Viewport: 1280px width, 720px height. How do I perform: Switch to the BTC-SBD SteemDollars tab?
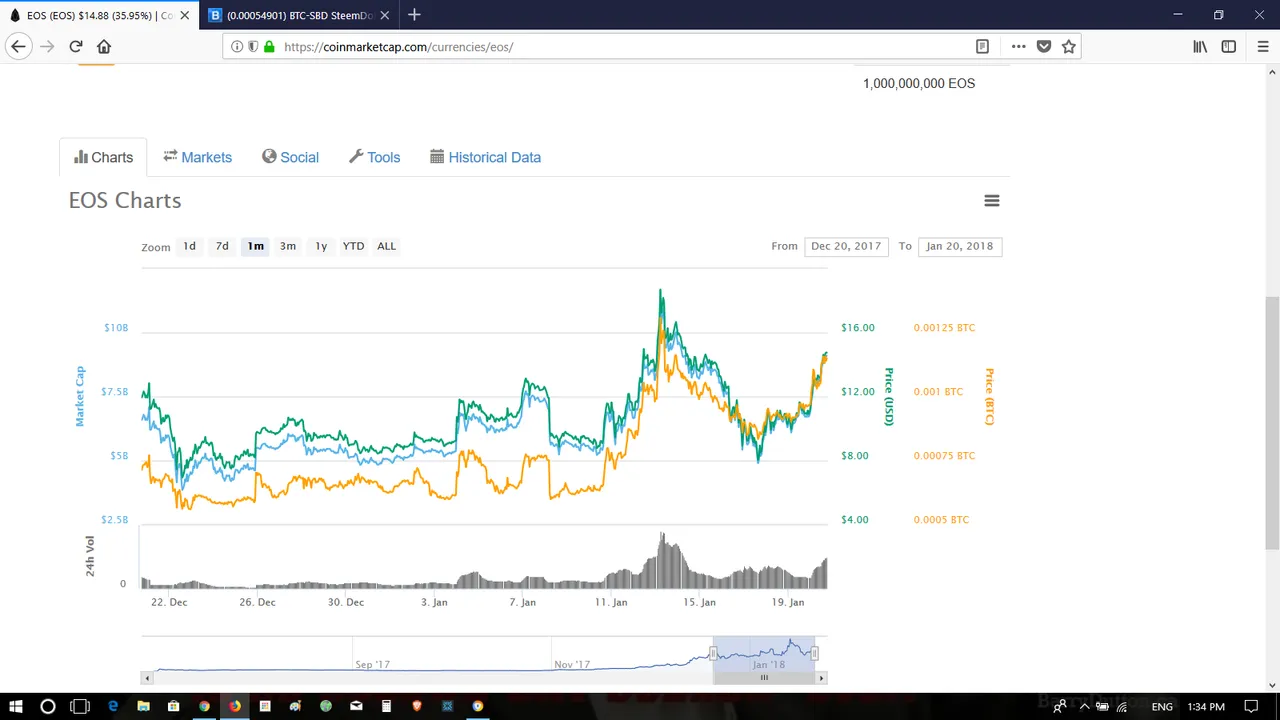299,15
